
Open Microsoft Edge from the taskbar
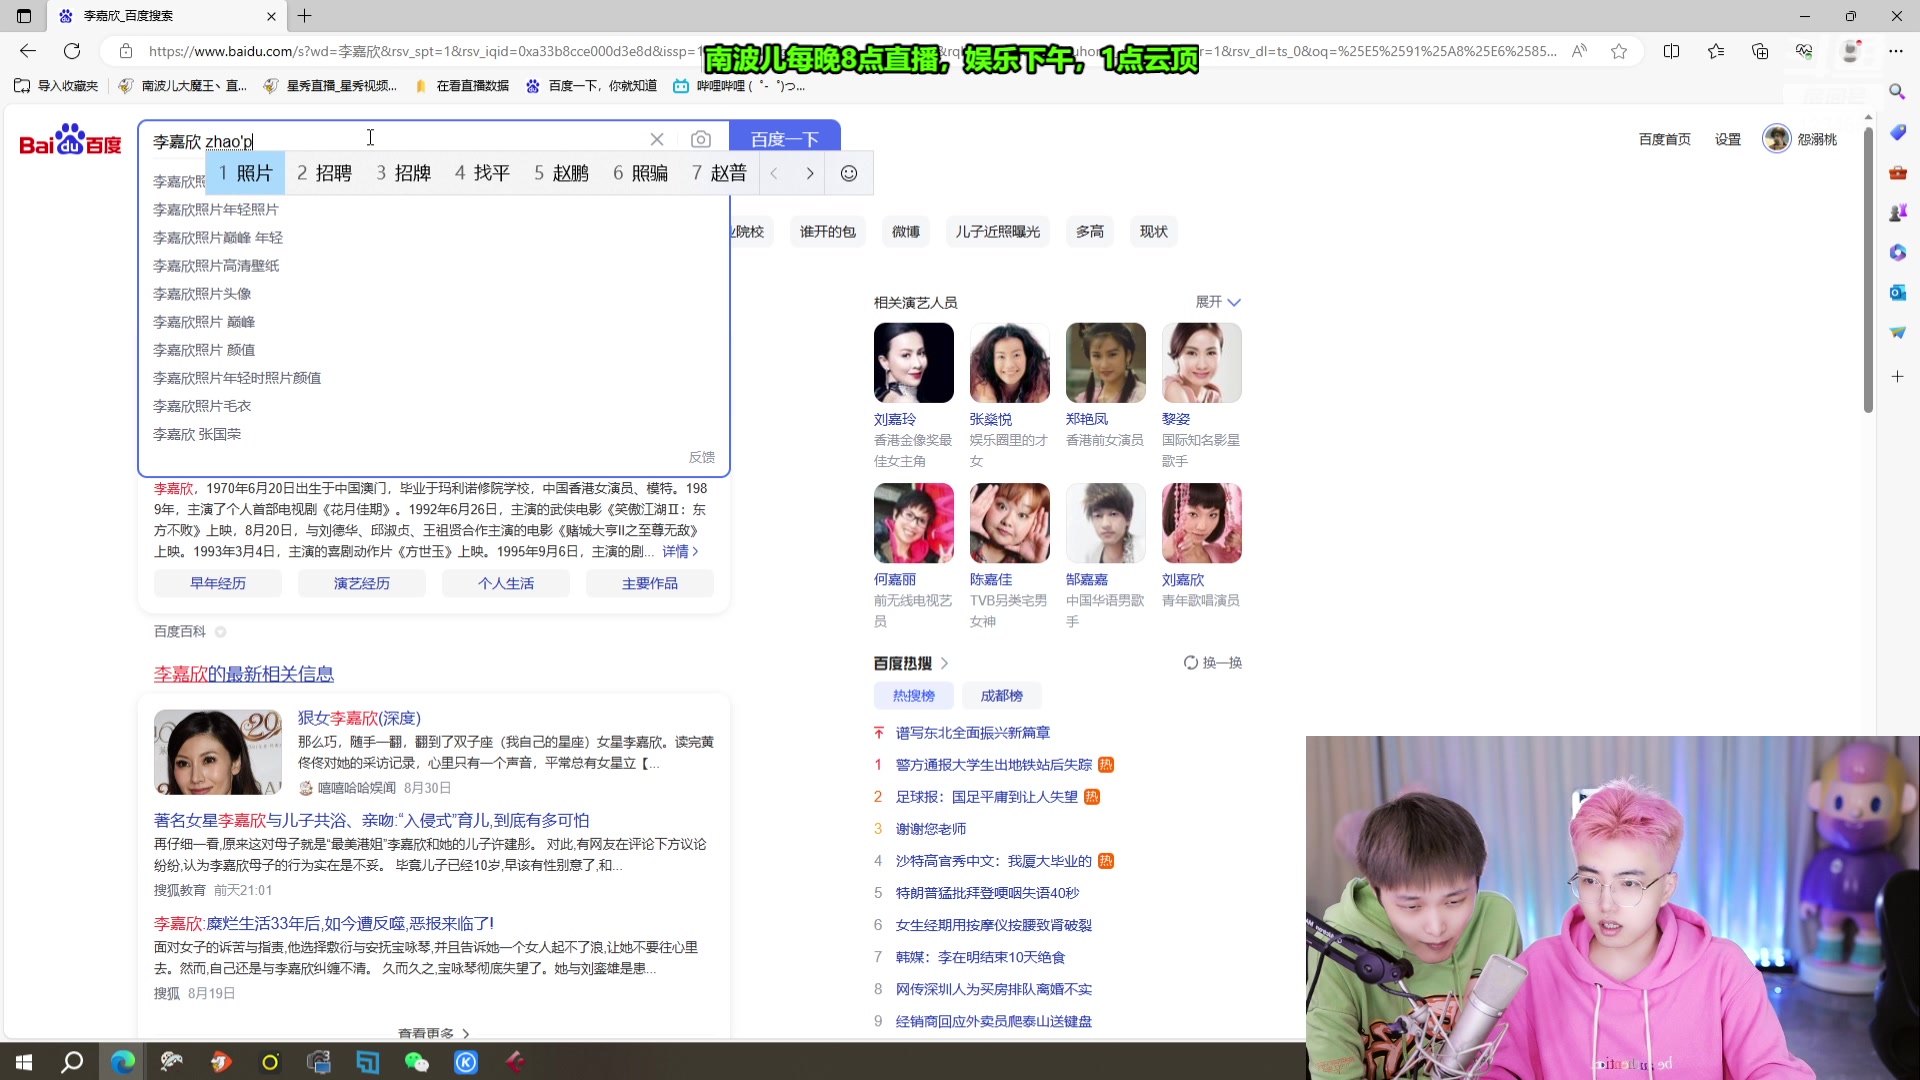123,1062
